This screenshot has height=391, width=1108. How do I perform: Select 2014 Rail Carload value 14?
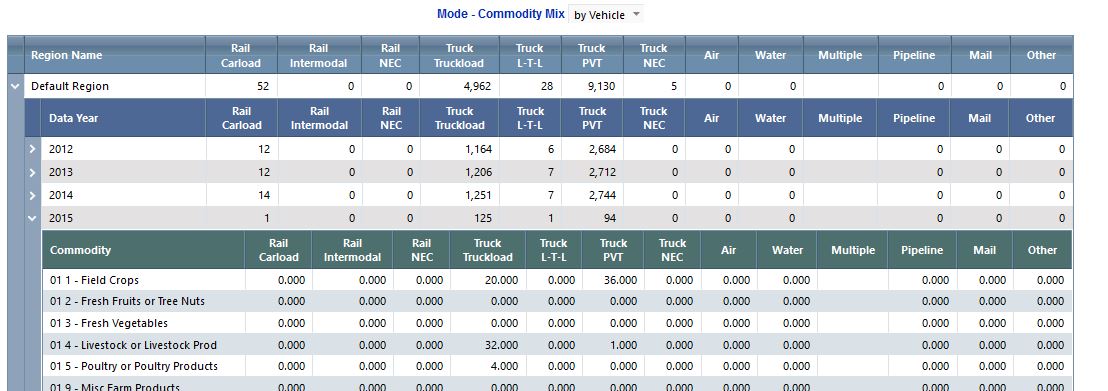(x=242, y=195)
